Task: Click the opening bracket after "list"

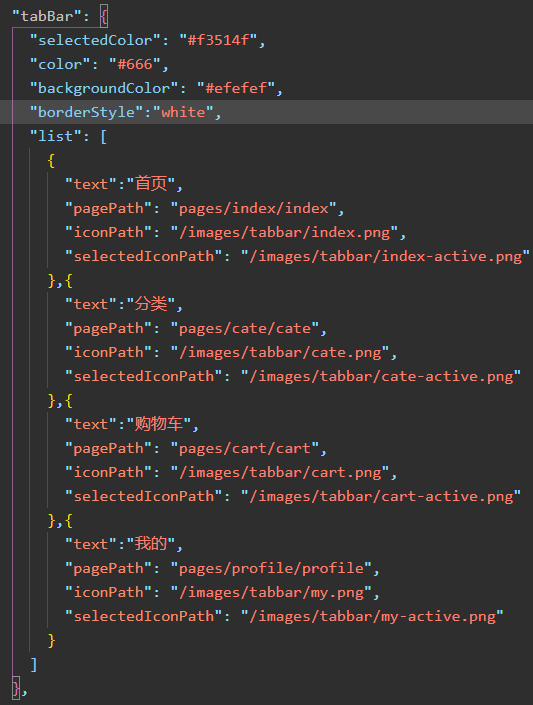Action: click(x=104, y=137)
